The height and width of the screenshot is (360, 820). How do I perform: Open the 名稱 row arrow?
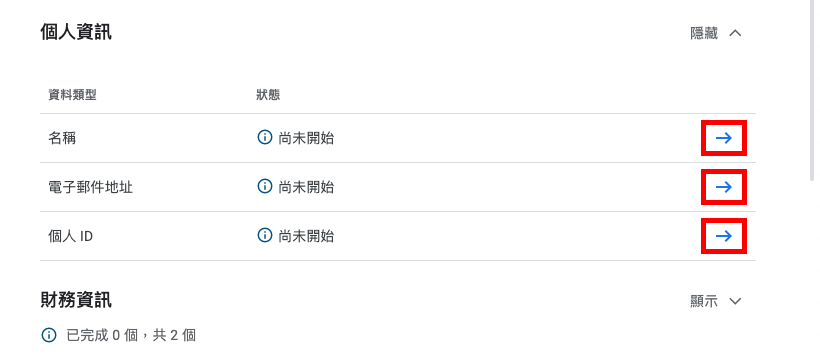click(724, 138)
